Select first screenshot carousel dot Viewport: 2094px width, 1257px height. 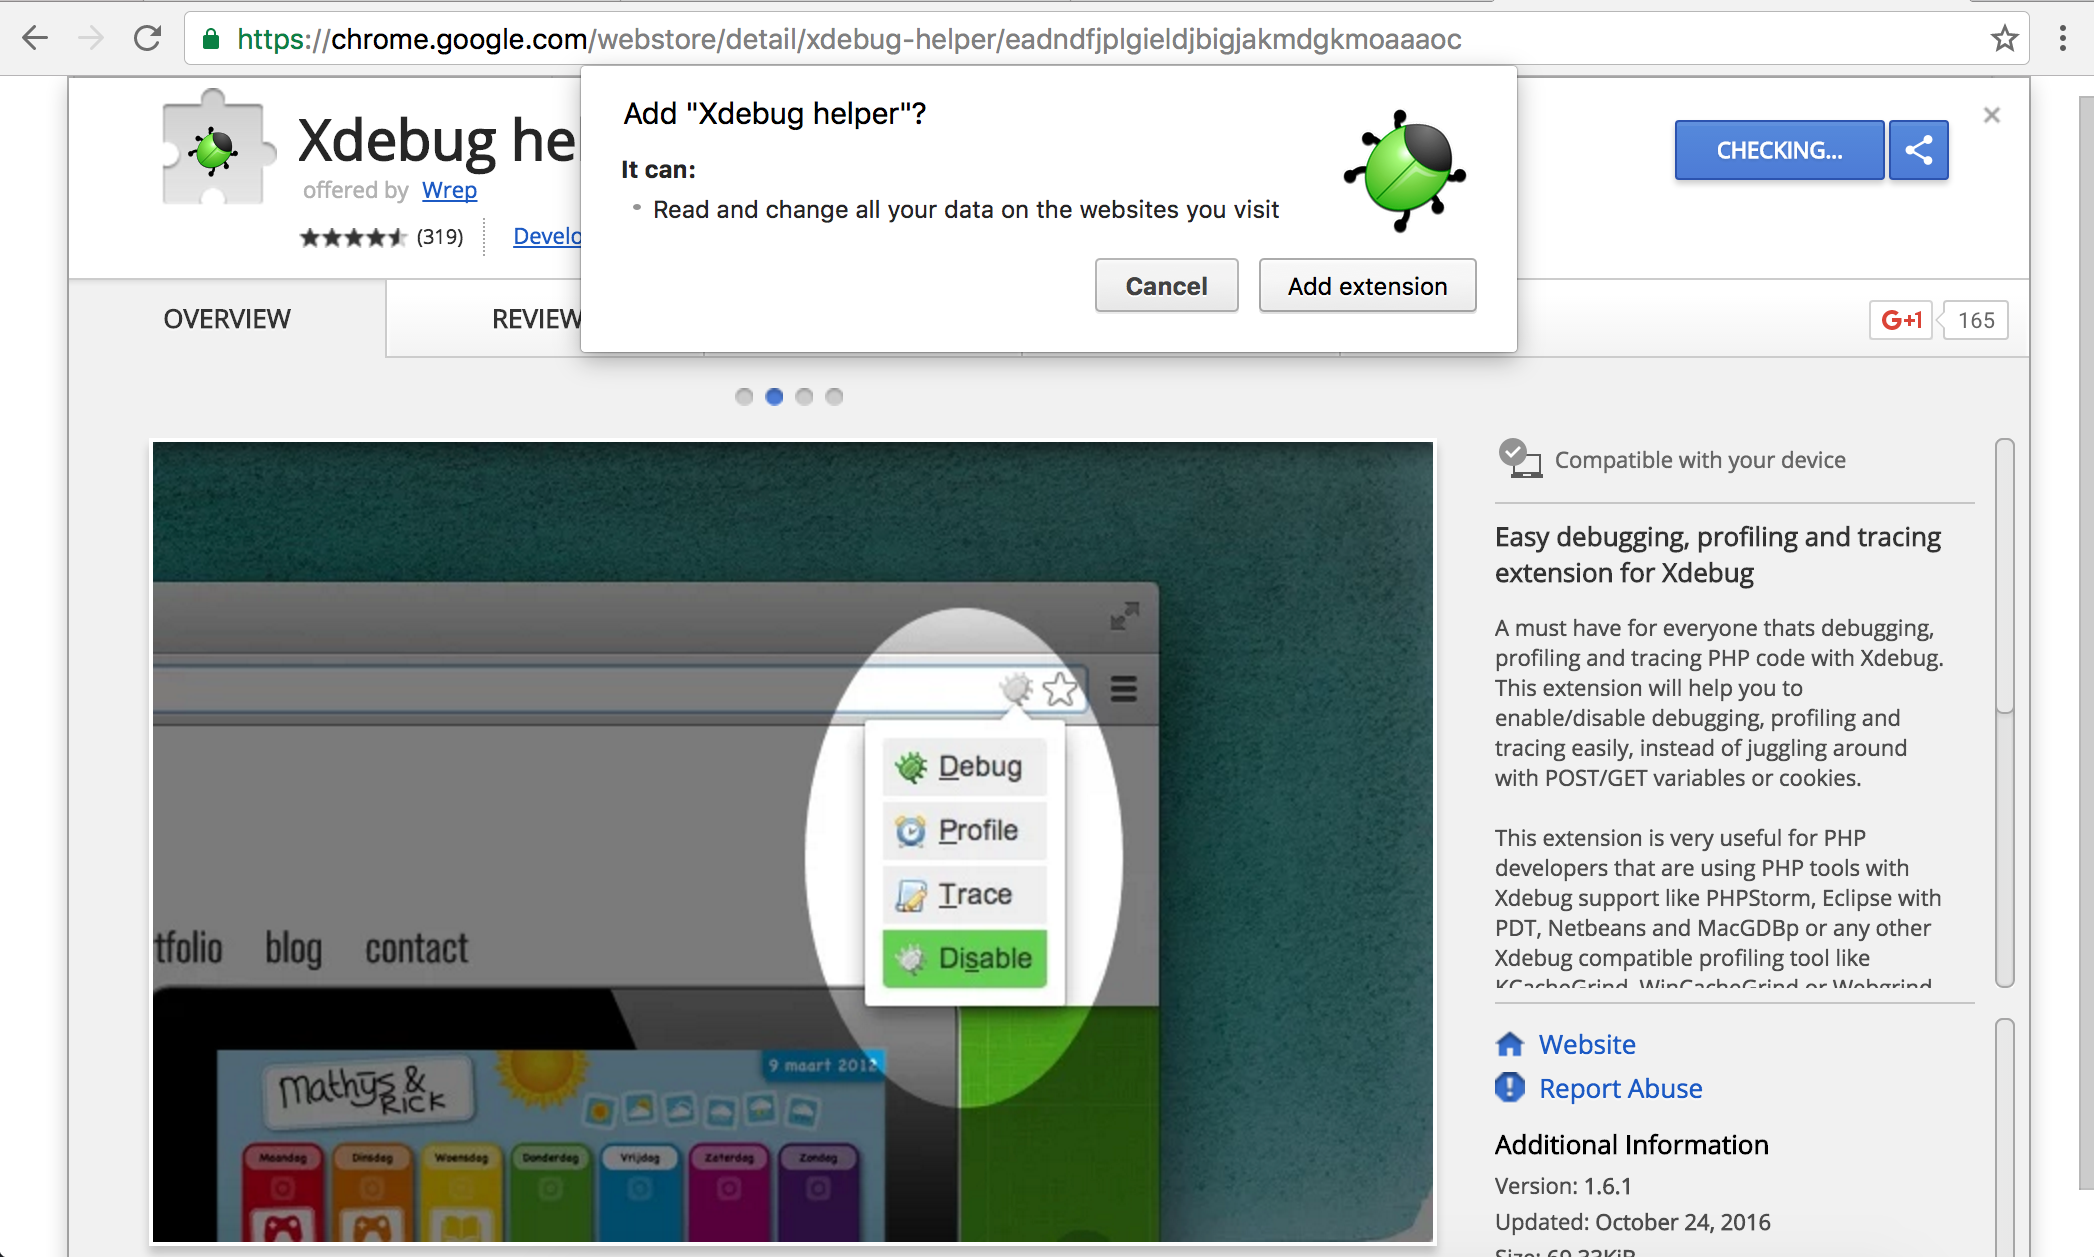[x=744, y=396]
